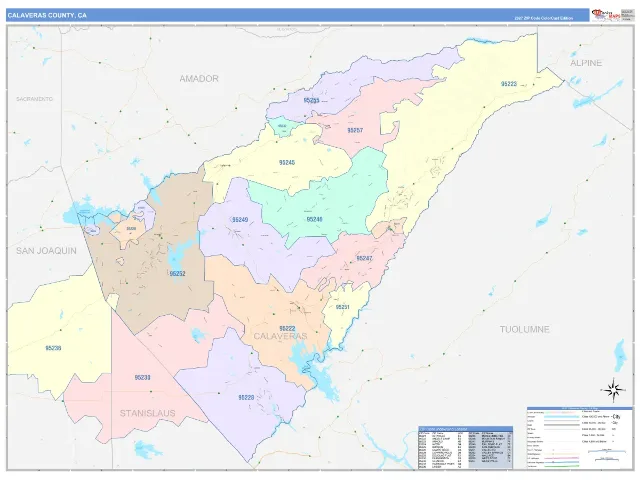The height and width of the screenshot is (480, 640).
Task: Select the 95223 ZIP code label
Action: click(509, 84)
